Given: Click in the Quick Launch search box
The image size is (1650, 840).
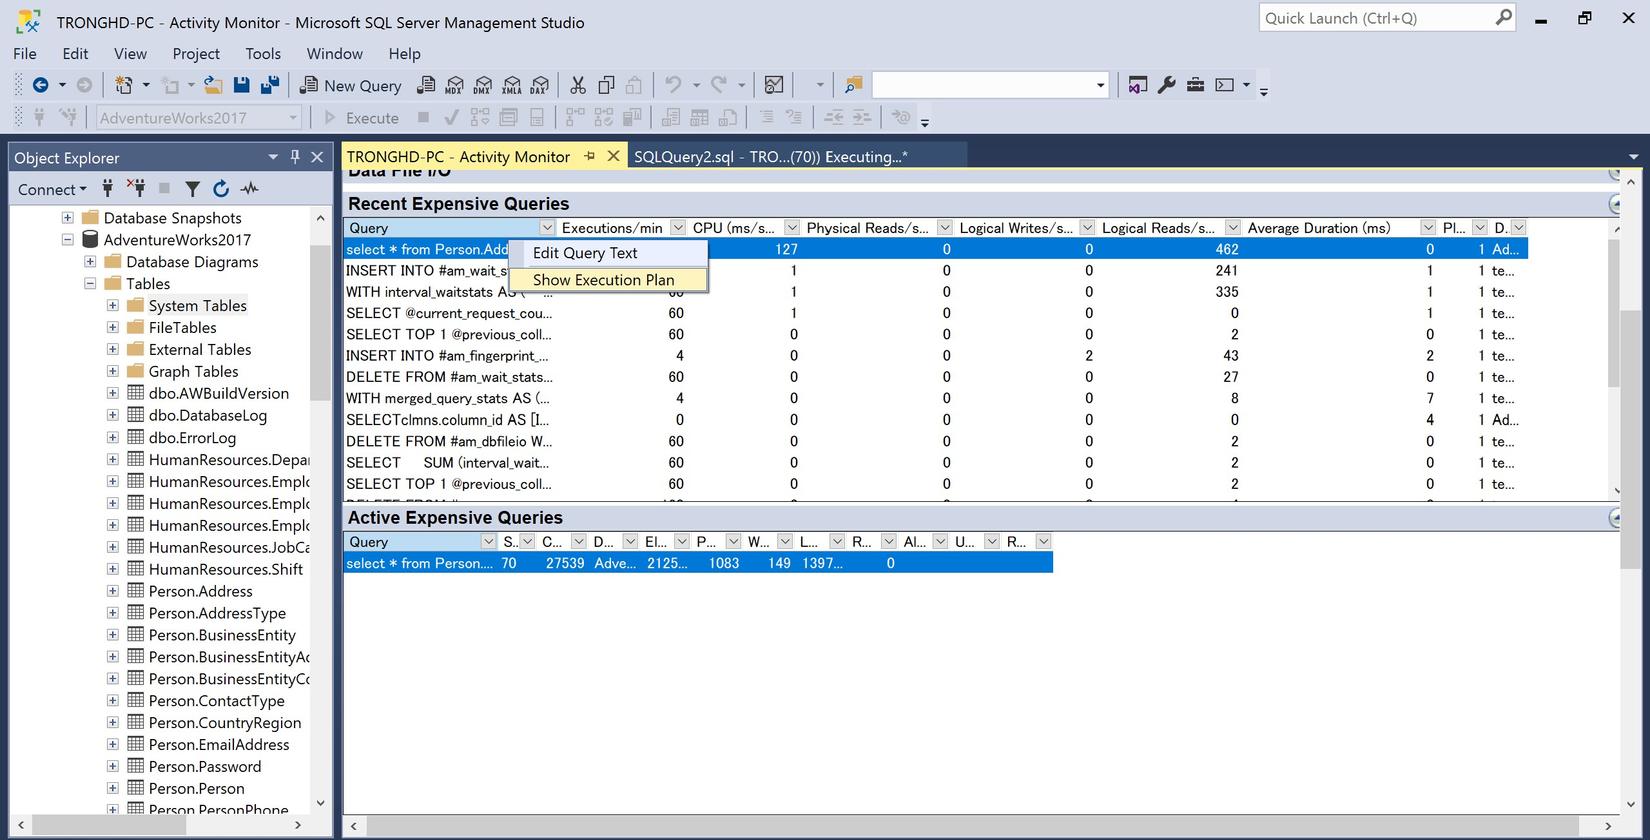Looking at the screenshot, I should pyautogui.click(x=1375, y=18).
